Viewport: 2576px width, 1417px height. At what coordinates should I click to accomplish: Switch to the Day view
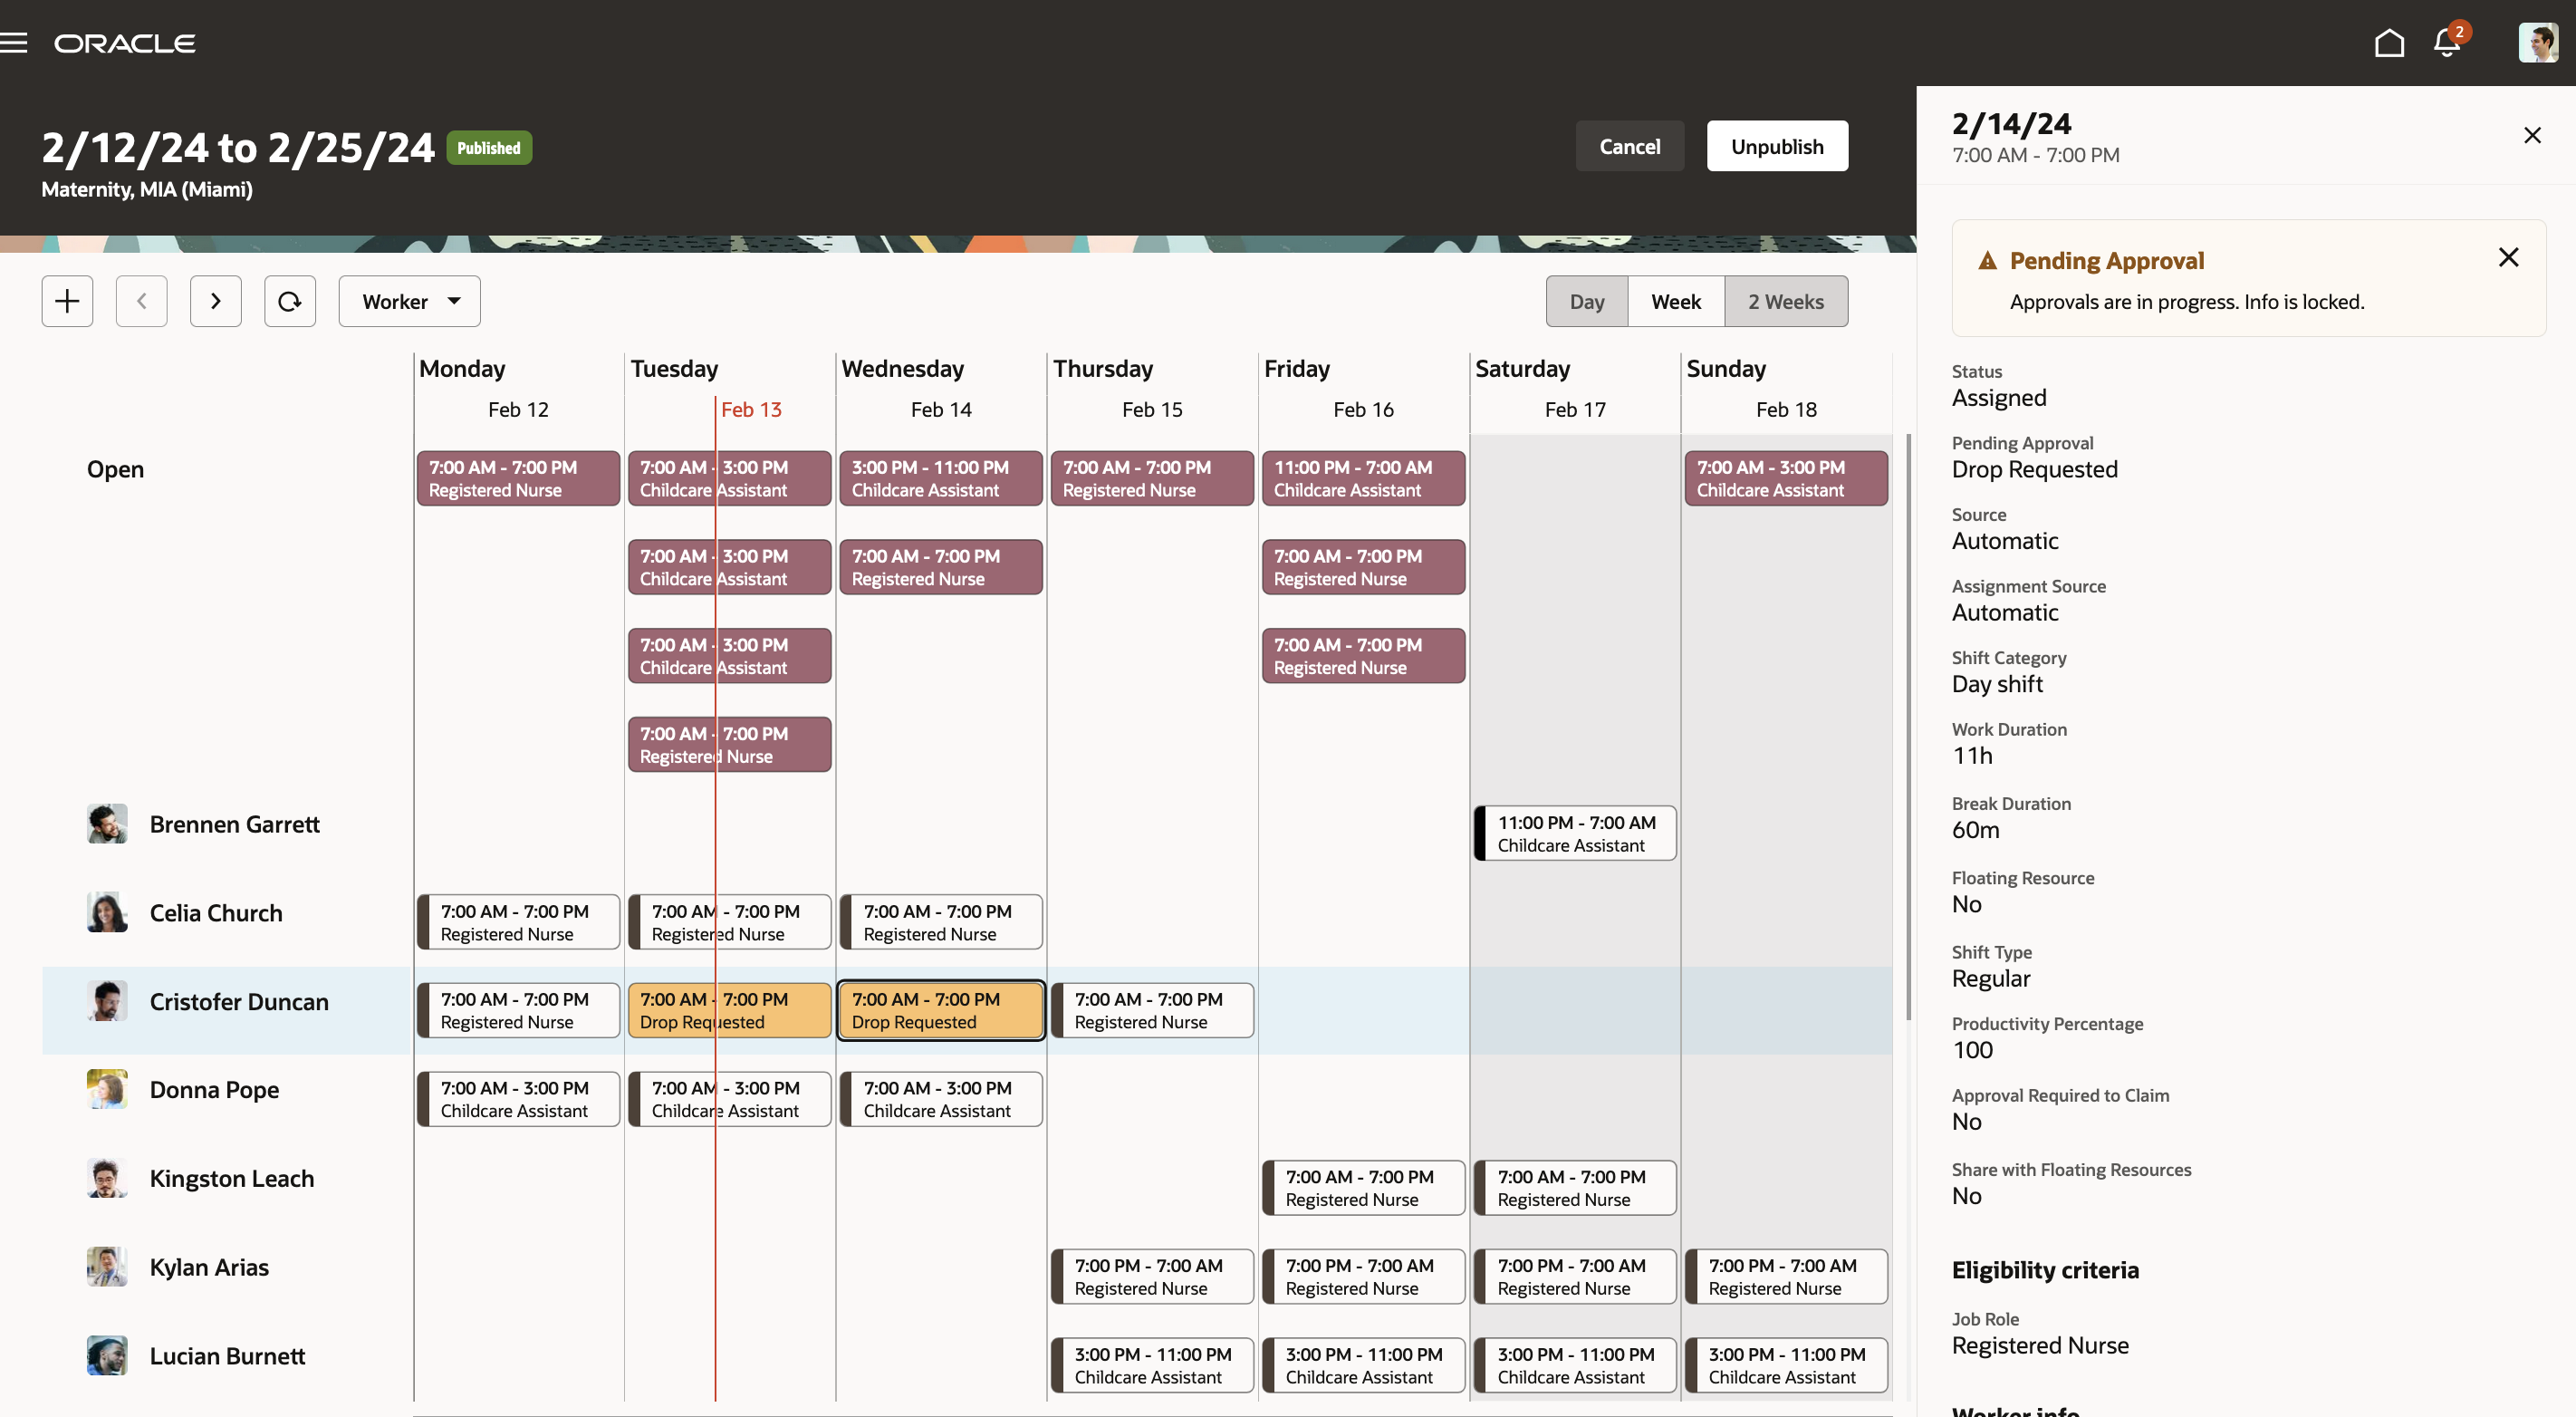(x=1586, y=301)
